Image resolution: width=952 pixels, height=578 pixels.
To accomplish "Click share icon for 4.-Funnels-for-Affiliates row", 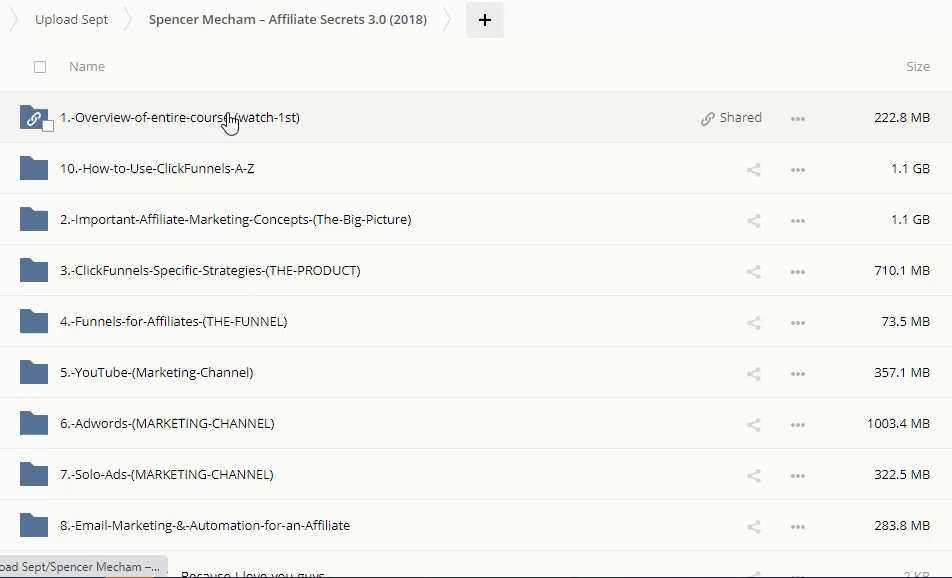I will (x=754, y=322).
